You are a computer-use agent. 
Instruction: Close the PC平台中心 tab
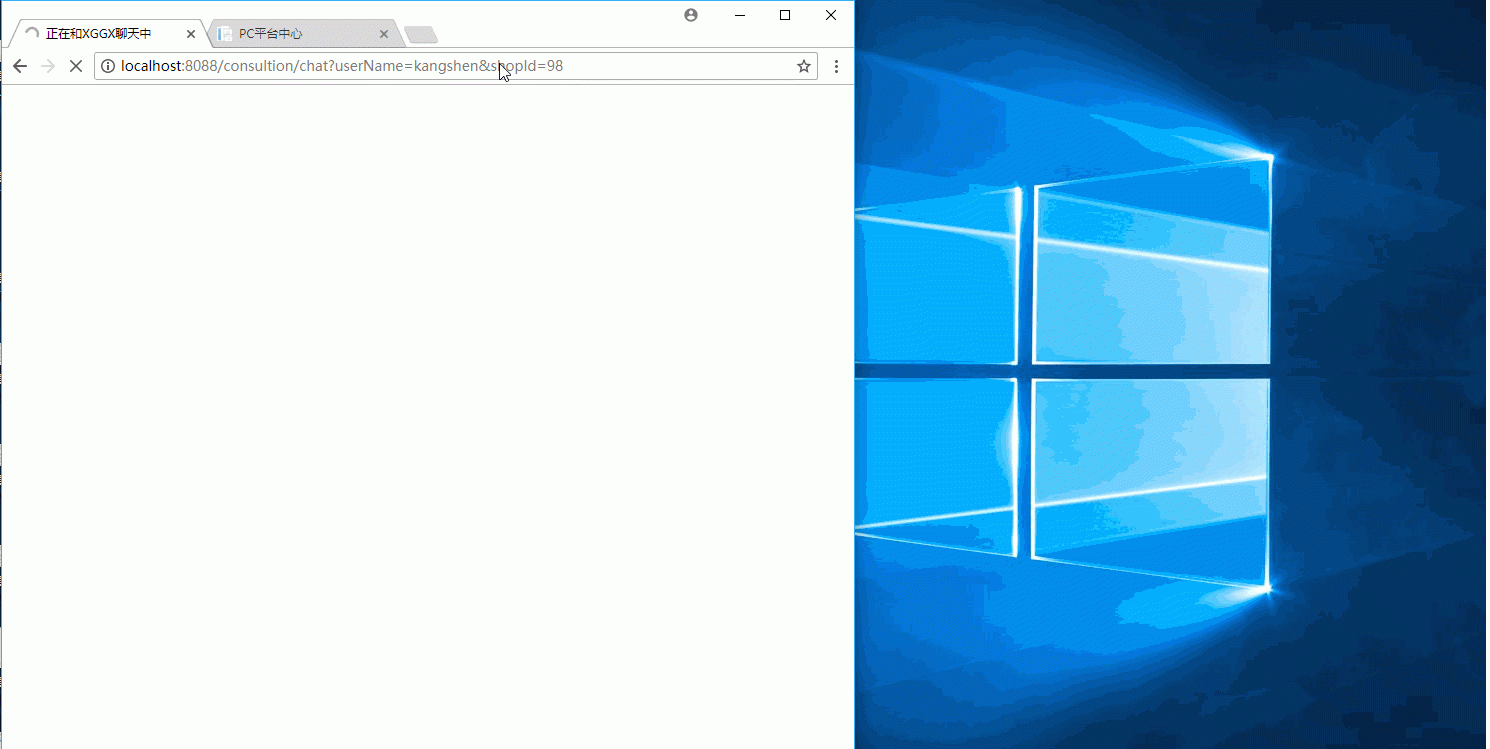[x=384, y=34]
